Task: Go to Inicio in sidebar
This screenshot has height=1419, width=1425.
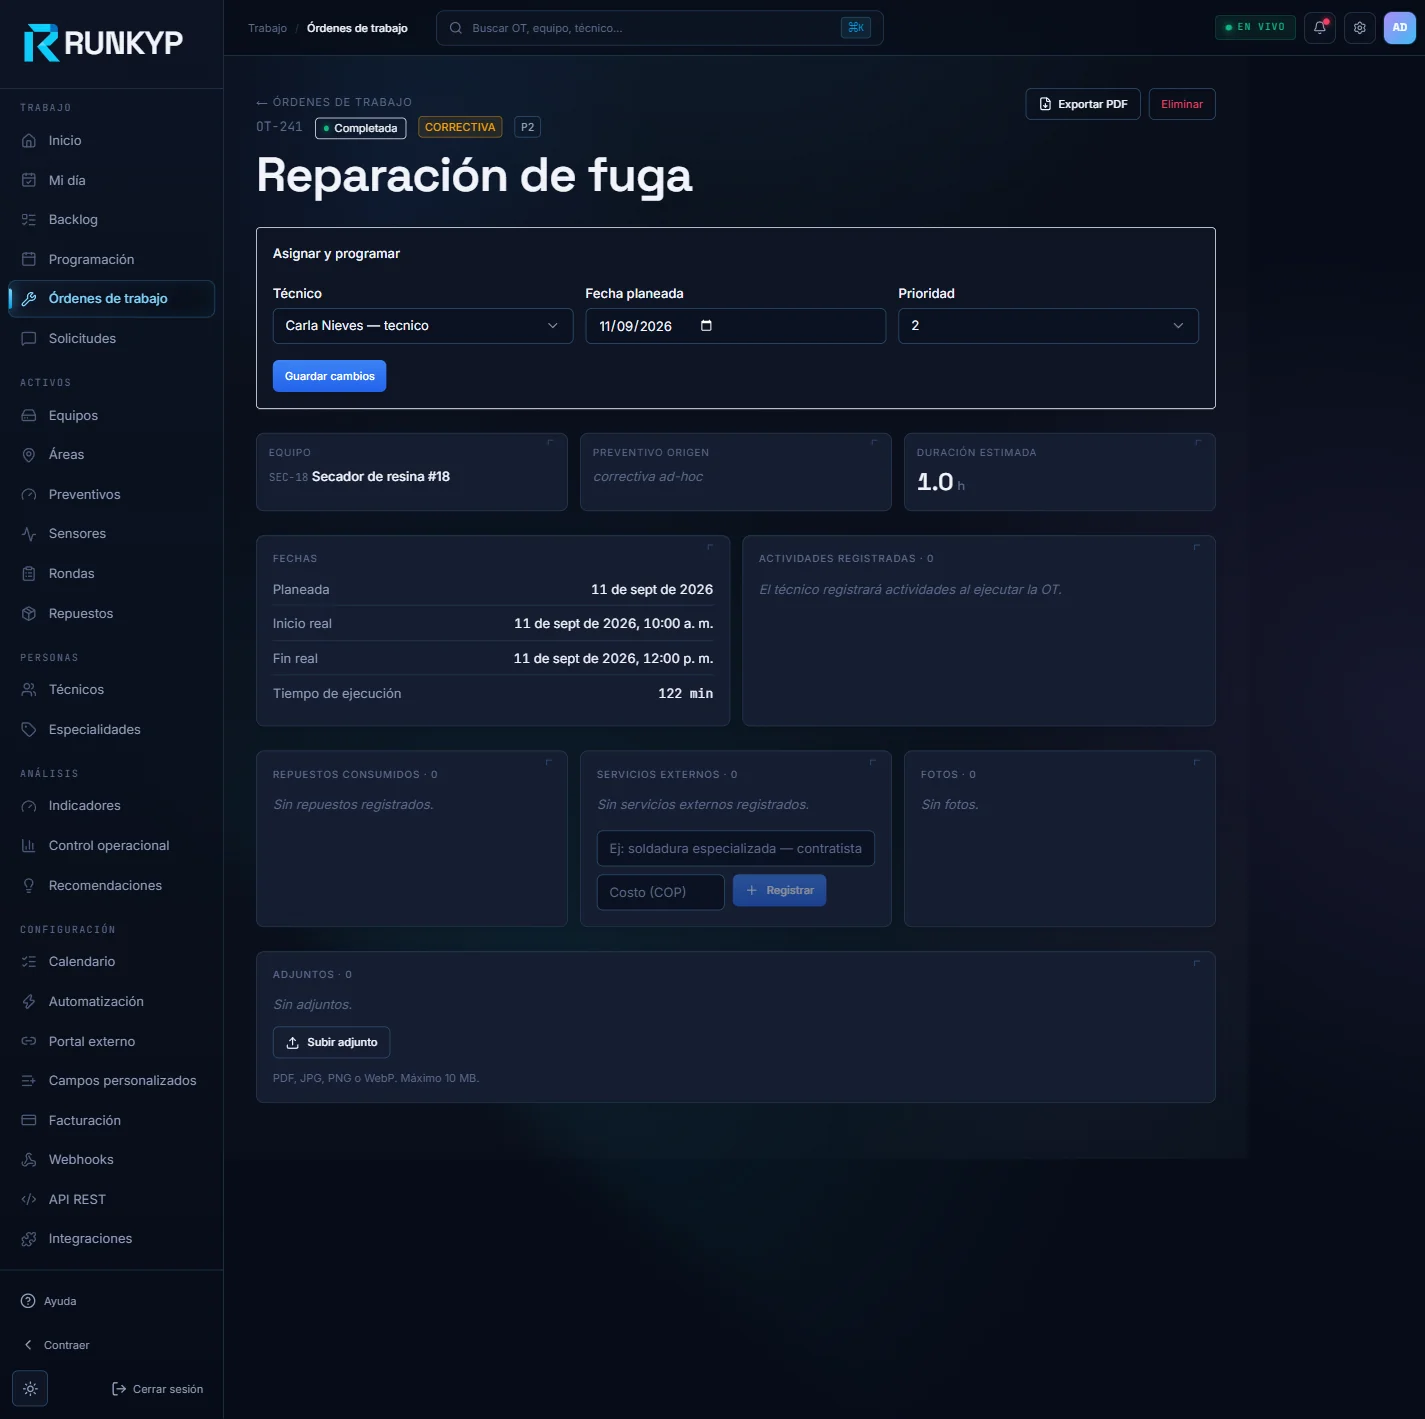Action: (x=111, y=141)
